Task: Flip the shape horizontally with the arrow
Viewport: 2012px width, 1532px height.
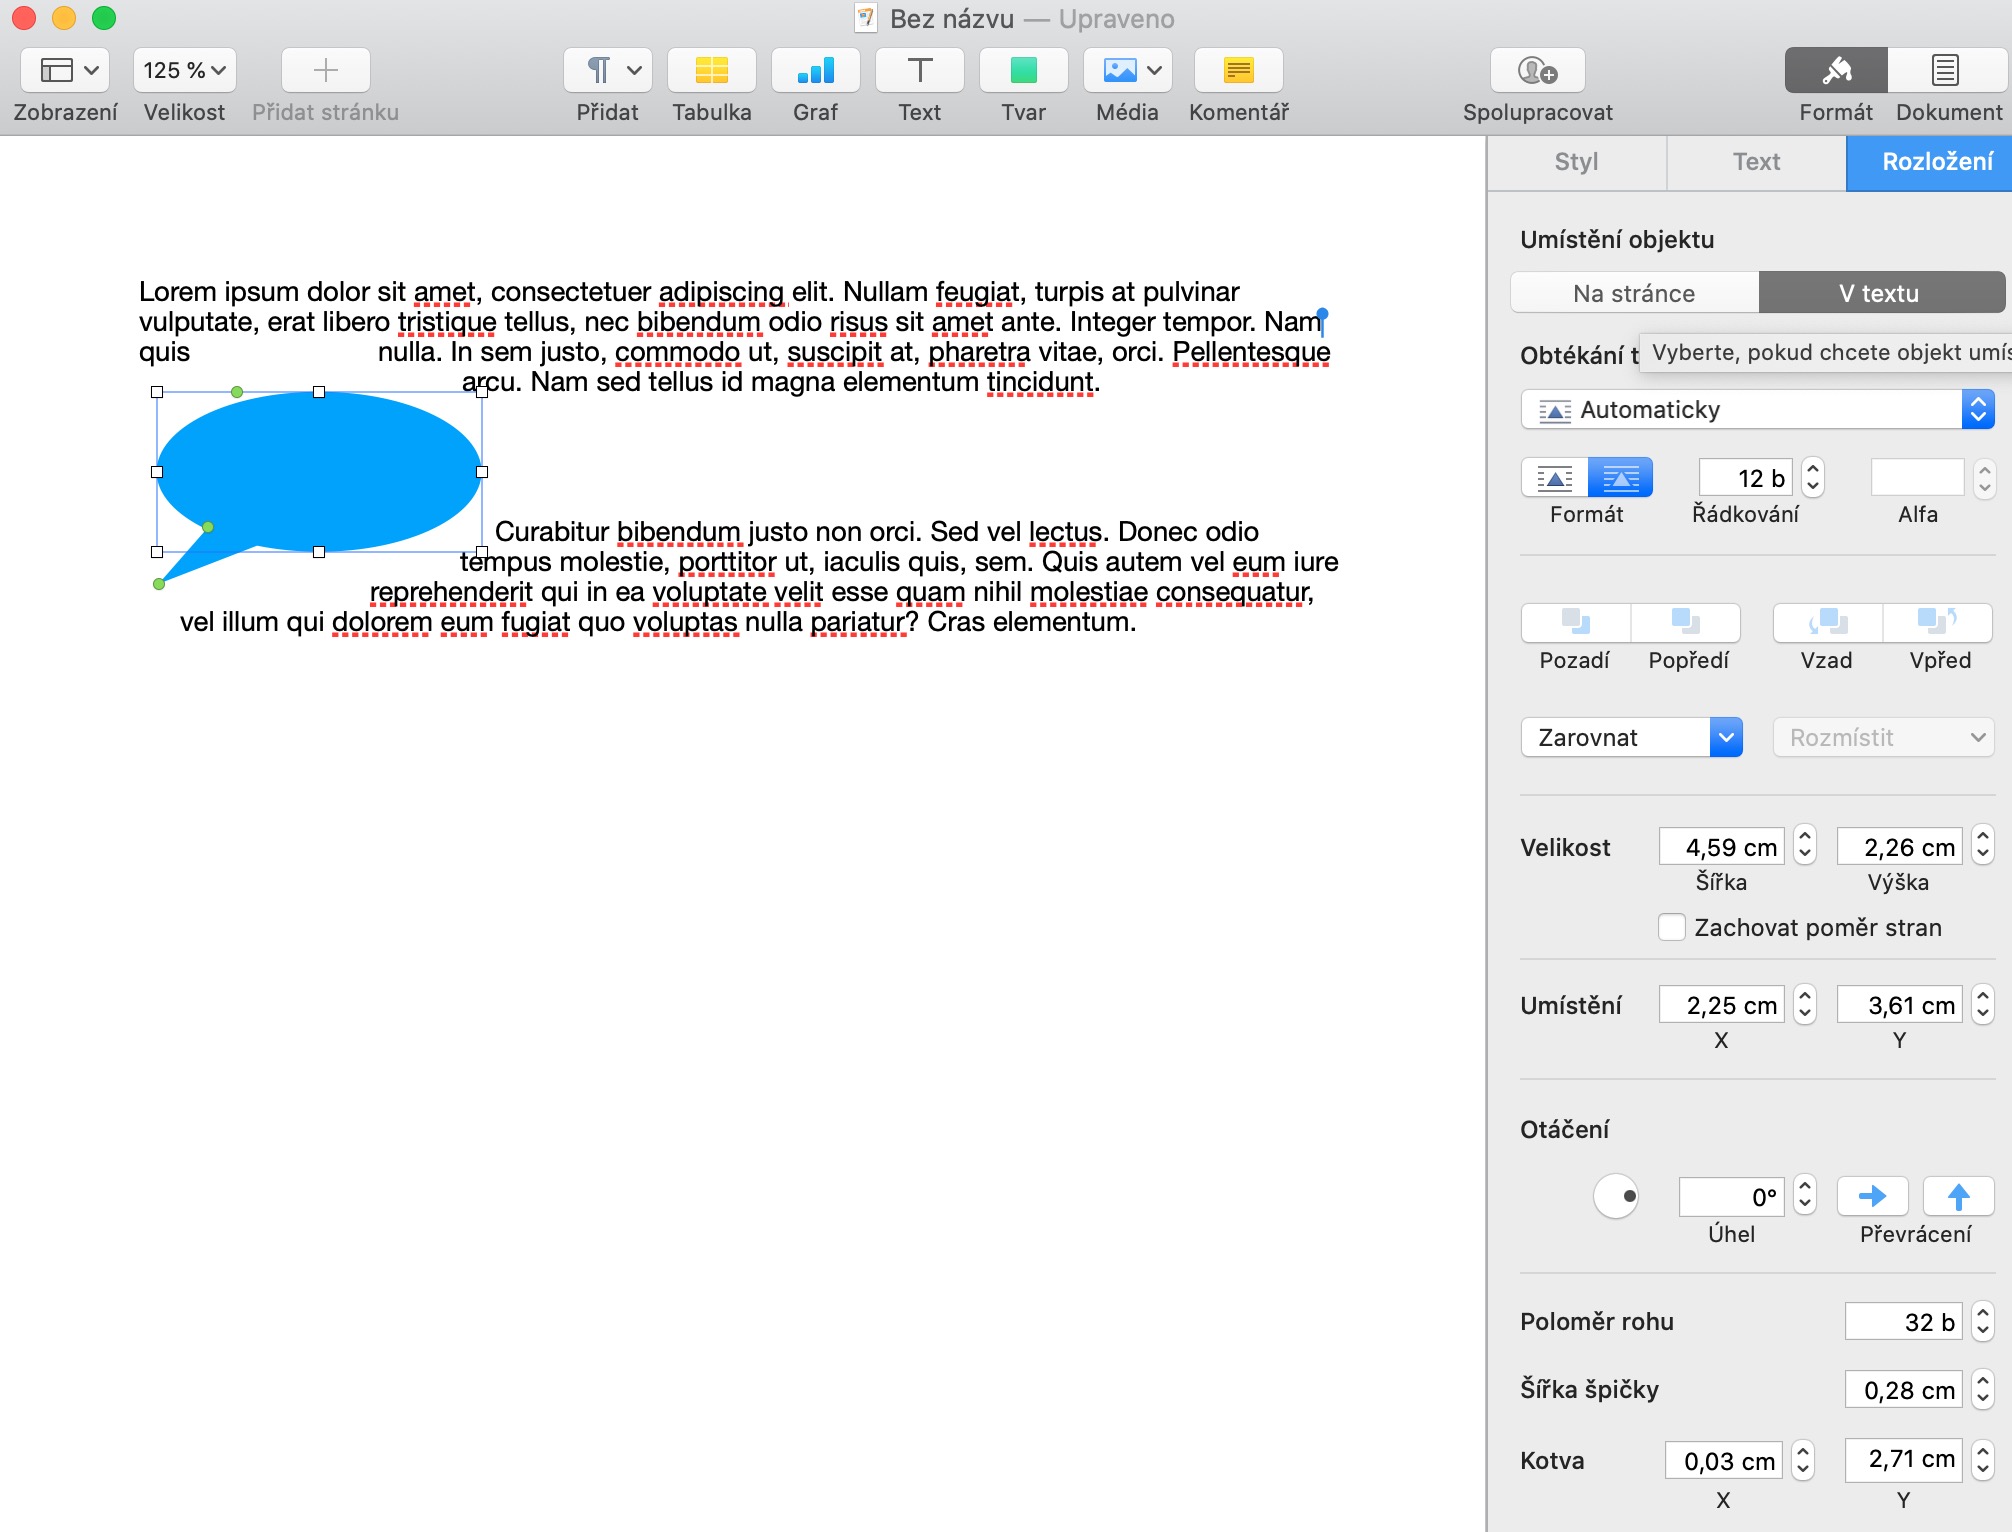Action: click(1872, 1196)
